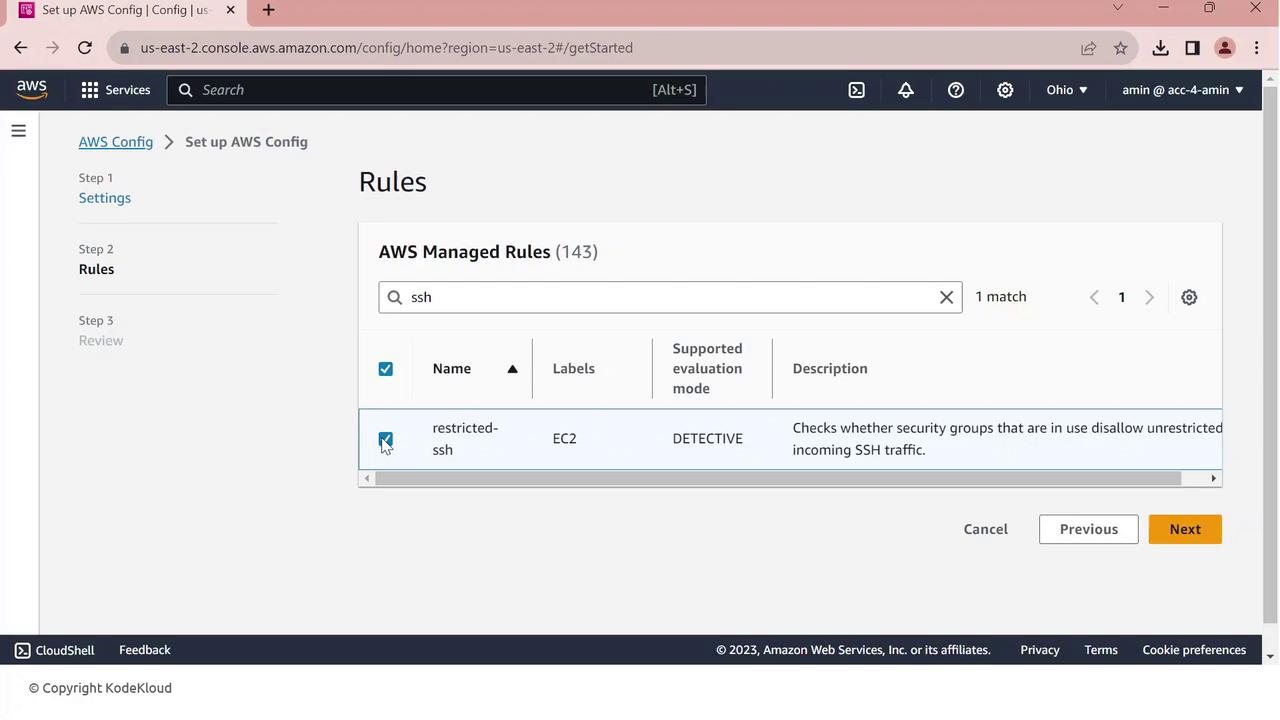
Task: Open CloudShell icon in the footer
Action: (23, 650)
